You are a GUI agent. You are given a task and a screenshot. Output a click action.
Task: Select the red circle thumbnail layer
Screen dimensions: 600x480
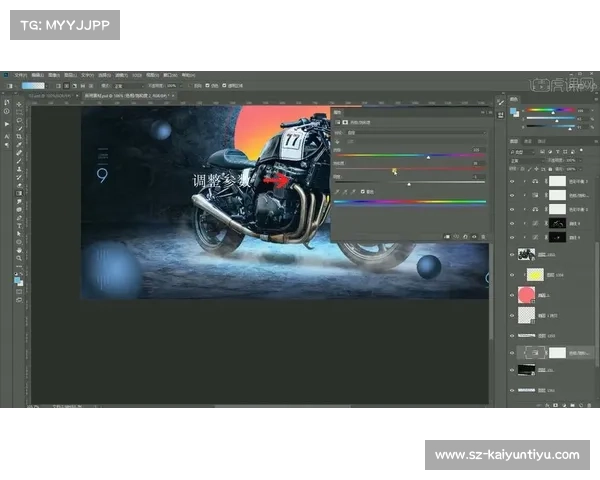click(x=526, y=294)
